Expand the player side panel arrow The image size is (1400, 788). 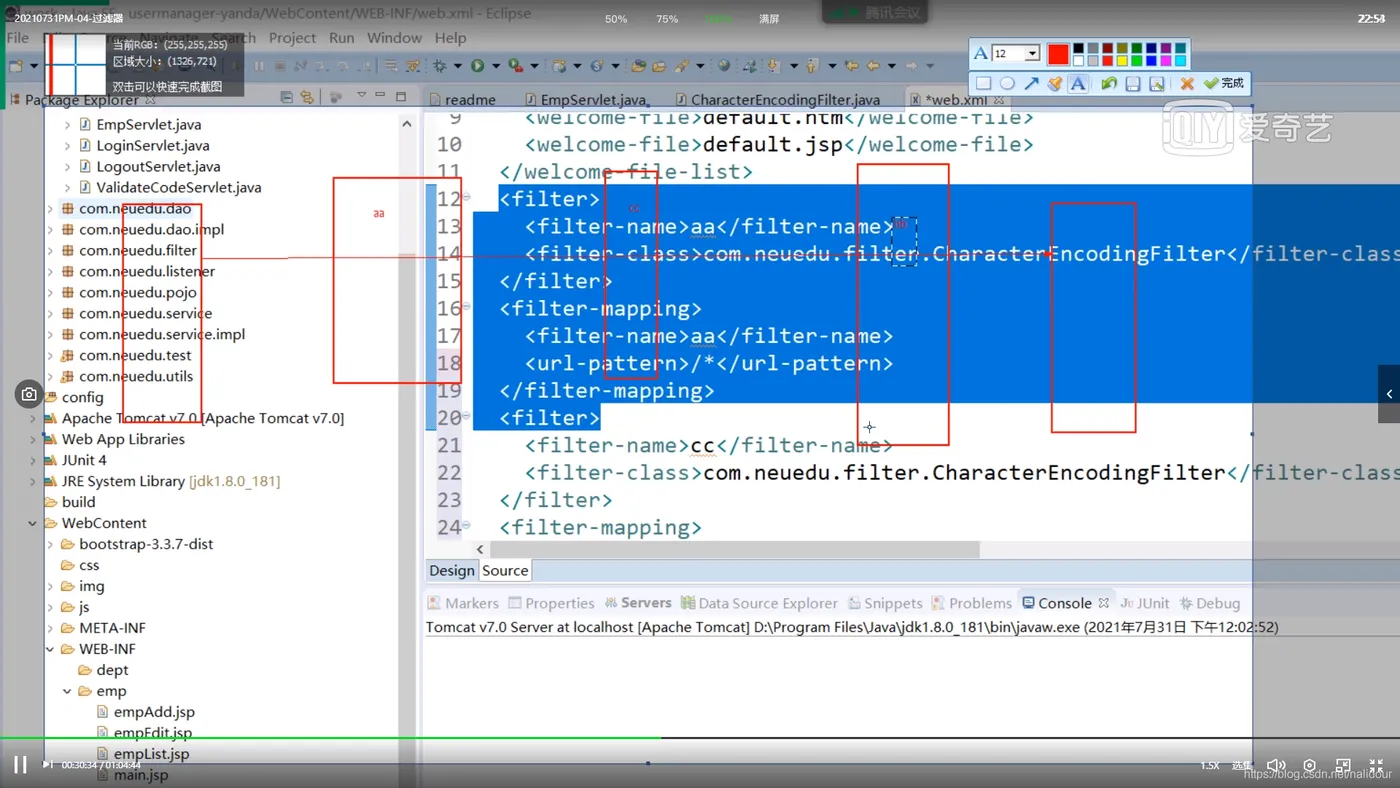click(1389, 394)
